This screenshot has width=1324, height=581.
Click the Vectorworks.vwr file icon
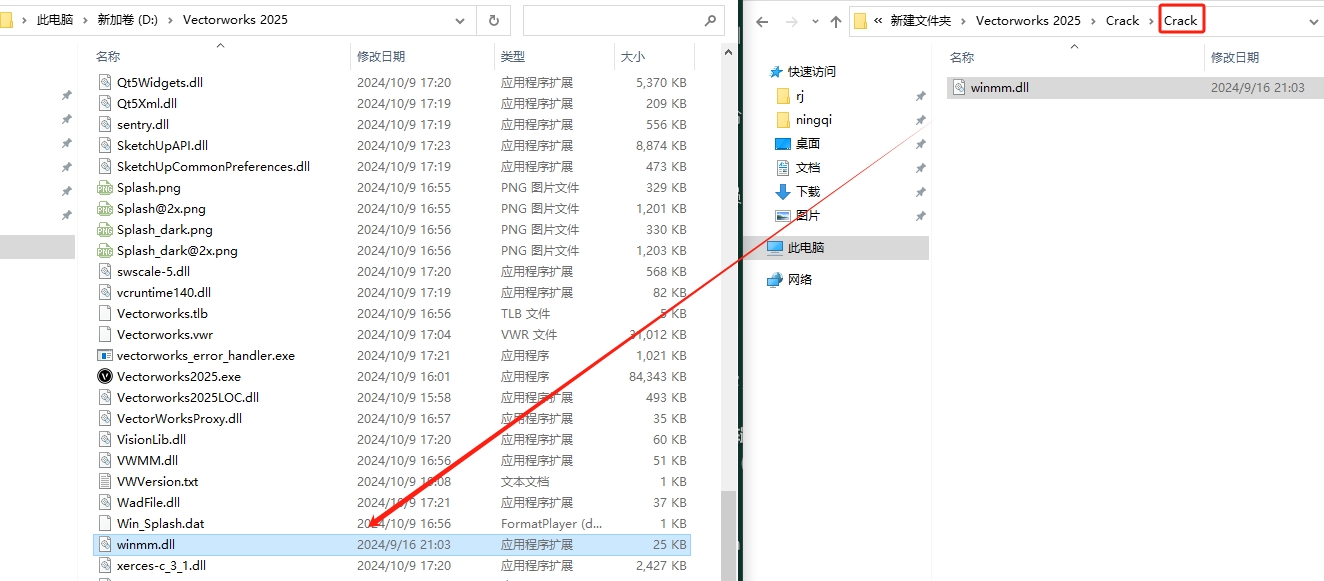point(105,334)
